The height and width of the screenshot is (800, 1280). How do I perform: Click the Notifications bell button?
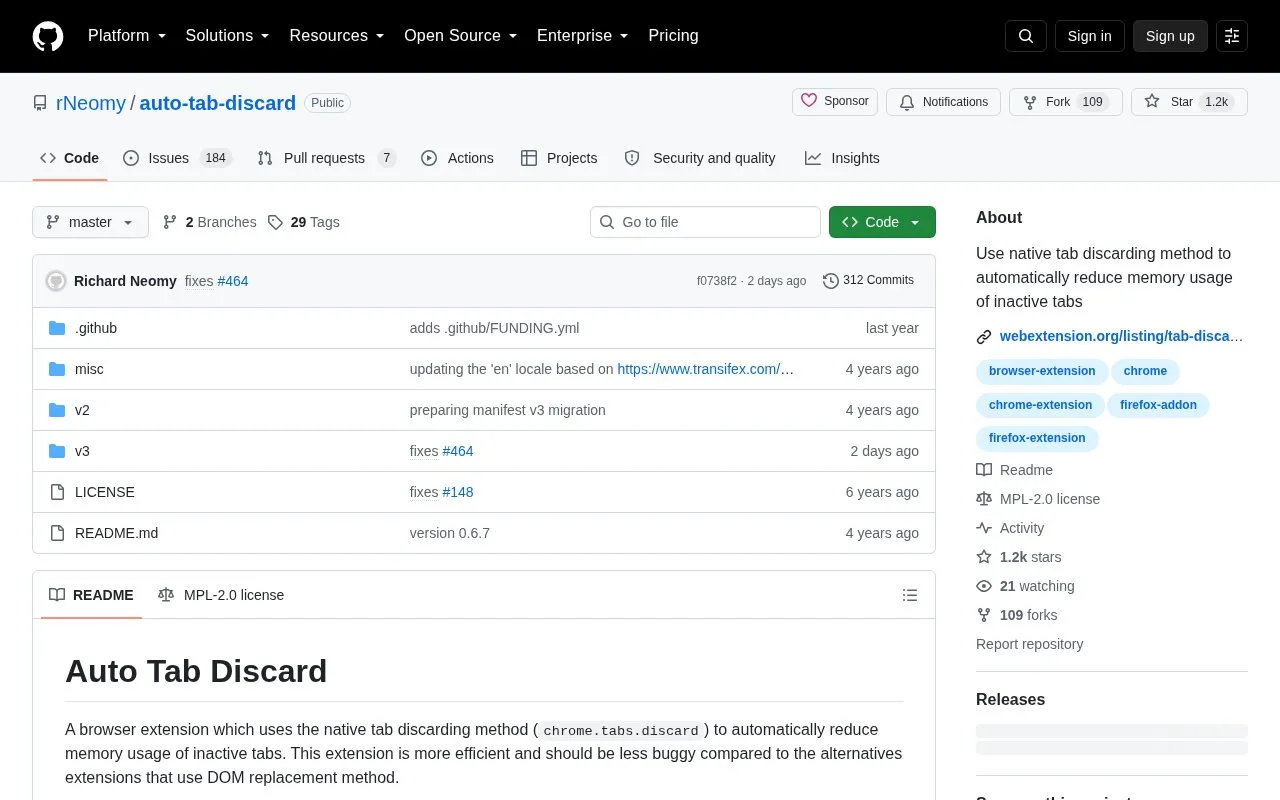tap(943, 102)
